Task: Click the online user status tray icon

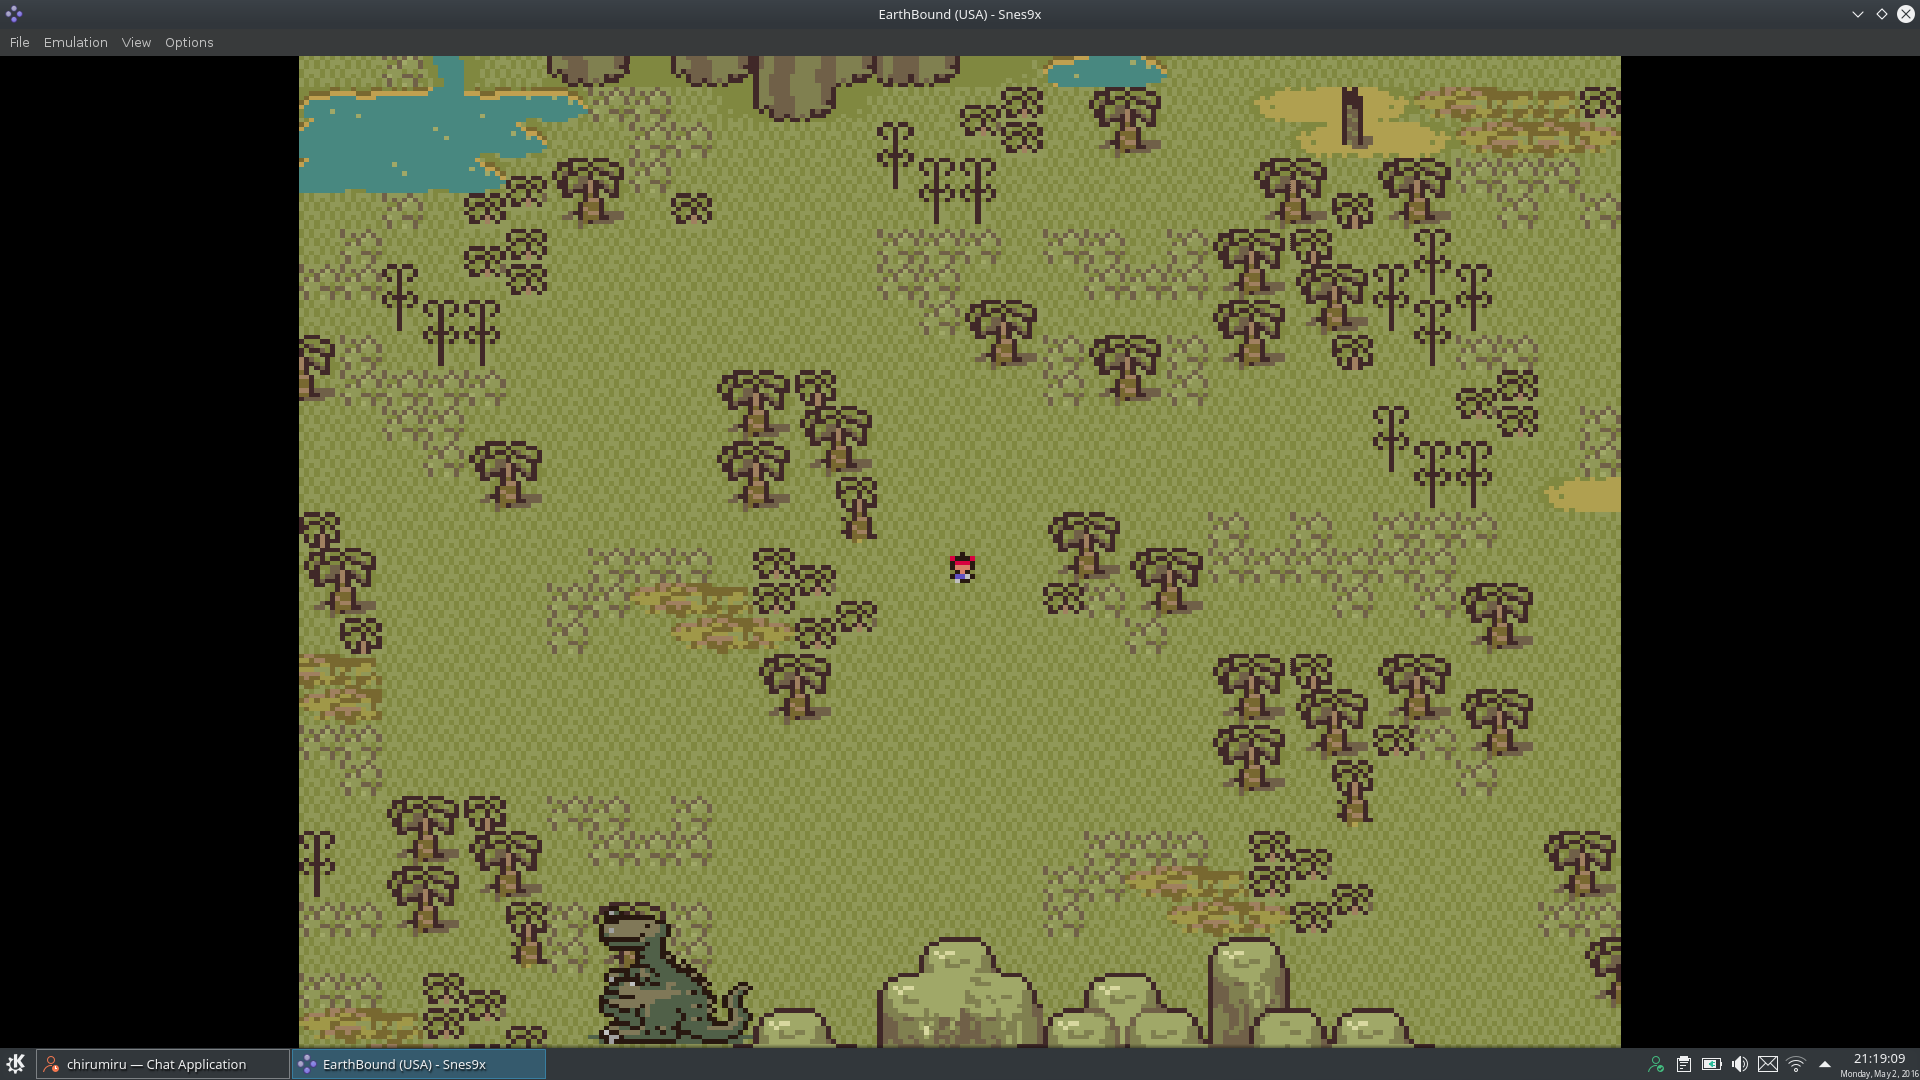Action: [x=1656, y=1064]
